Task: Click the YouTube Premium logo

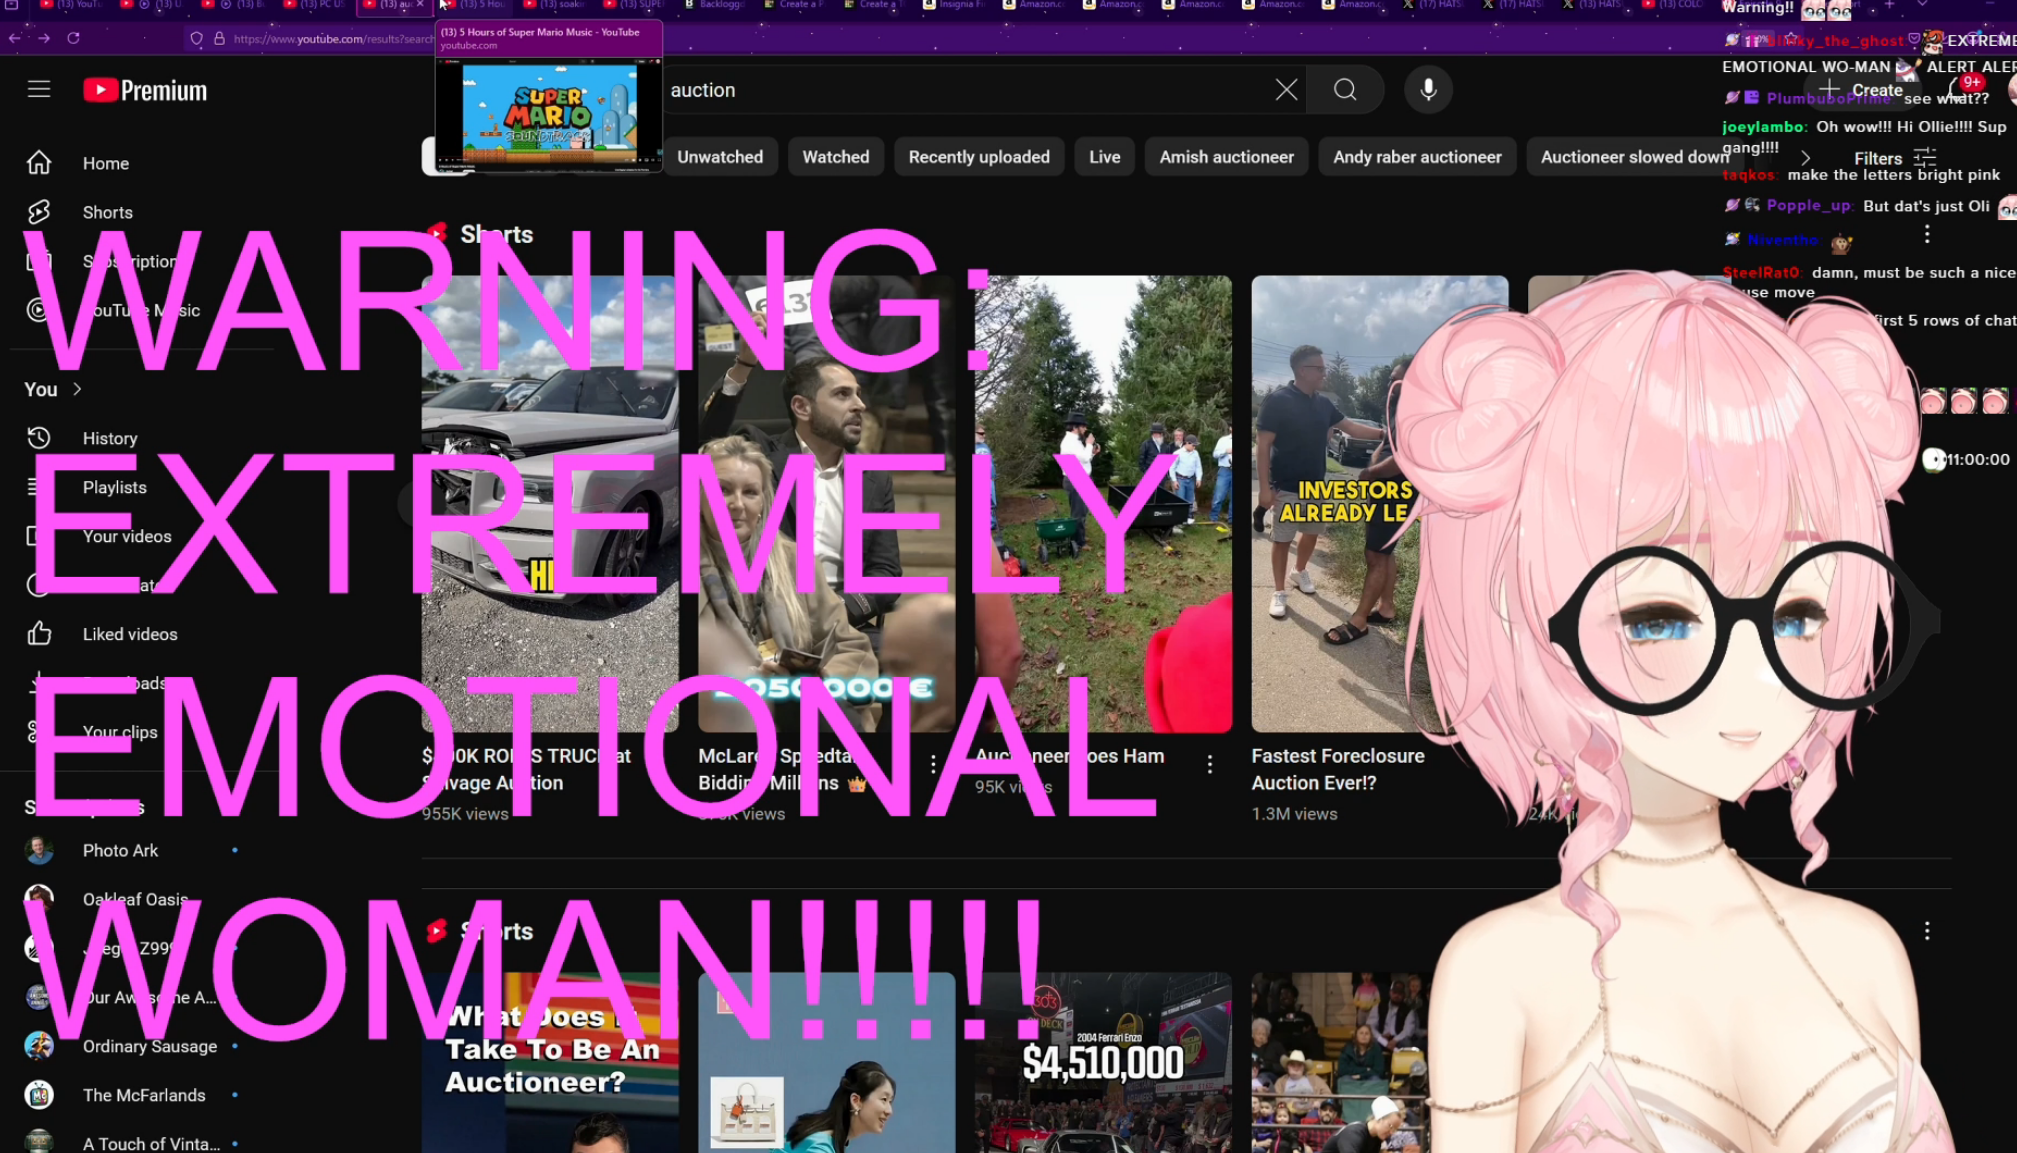Action: [145, 90]
